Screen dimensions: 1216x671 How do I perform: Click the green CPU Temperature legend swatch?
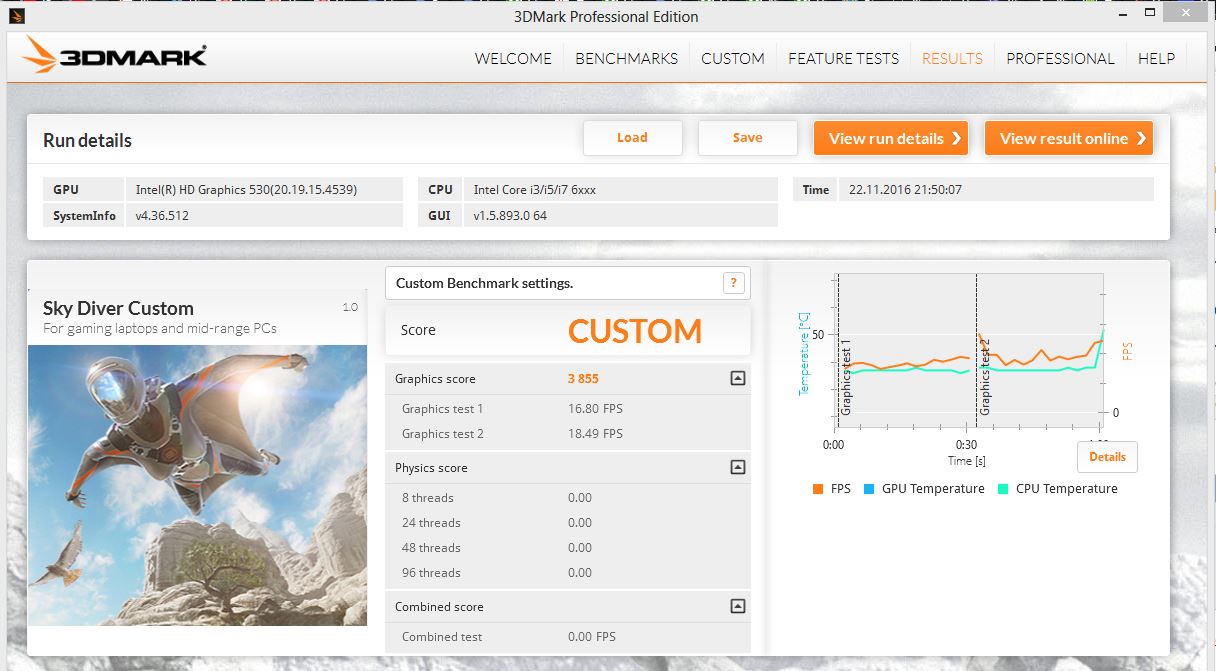(x=1003, y=489)
